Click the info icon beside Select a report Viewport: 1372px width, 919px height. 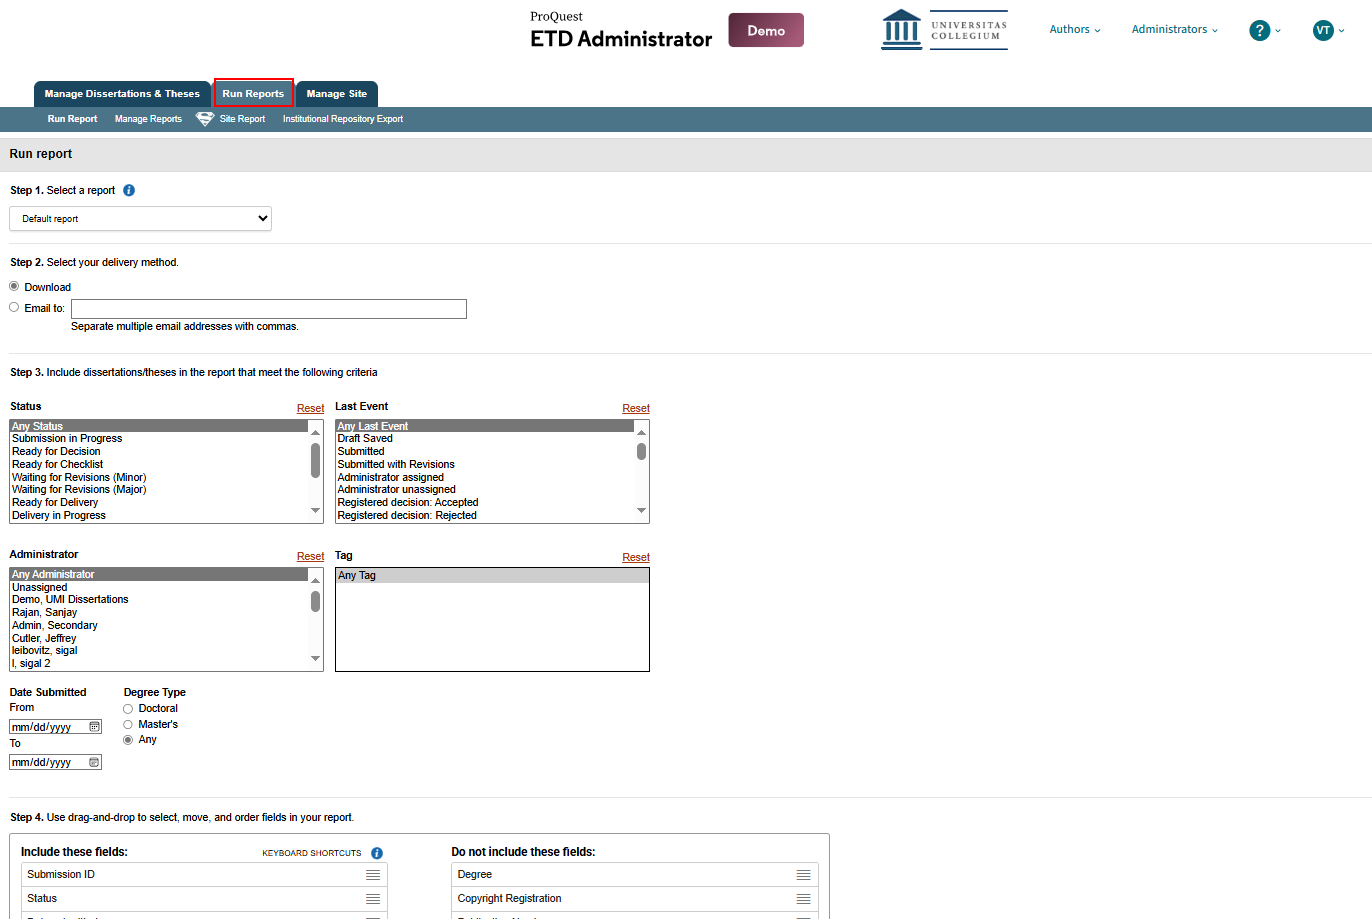coord(129,190)
